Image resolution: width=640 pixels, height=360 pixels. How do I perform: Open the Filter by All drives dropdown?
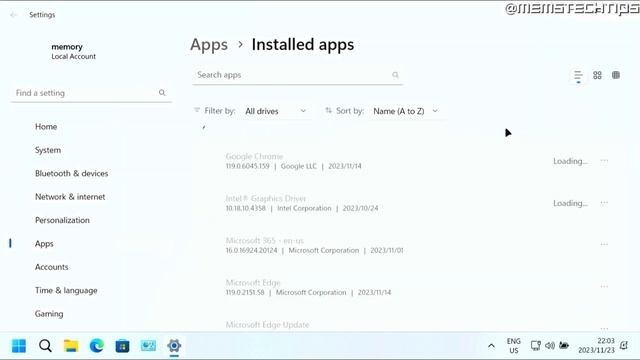(x=276, y=111)
